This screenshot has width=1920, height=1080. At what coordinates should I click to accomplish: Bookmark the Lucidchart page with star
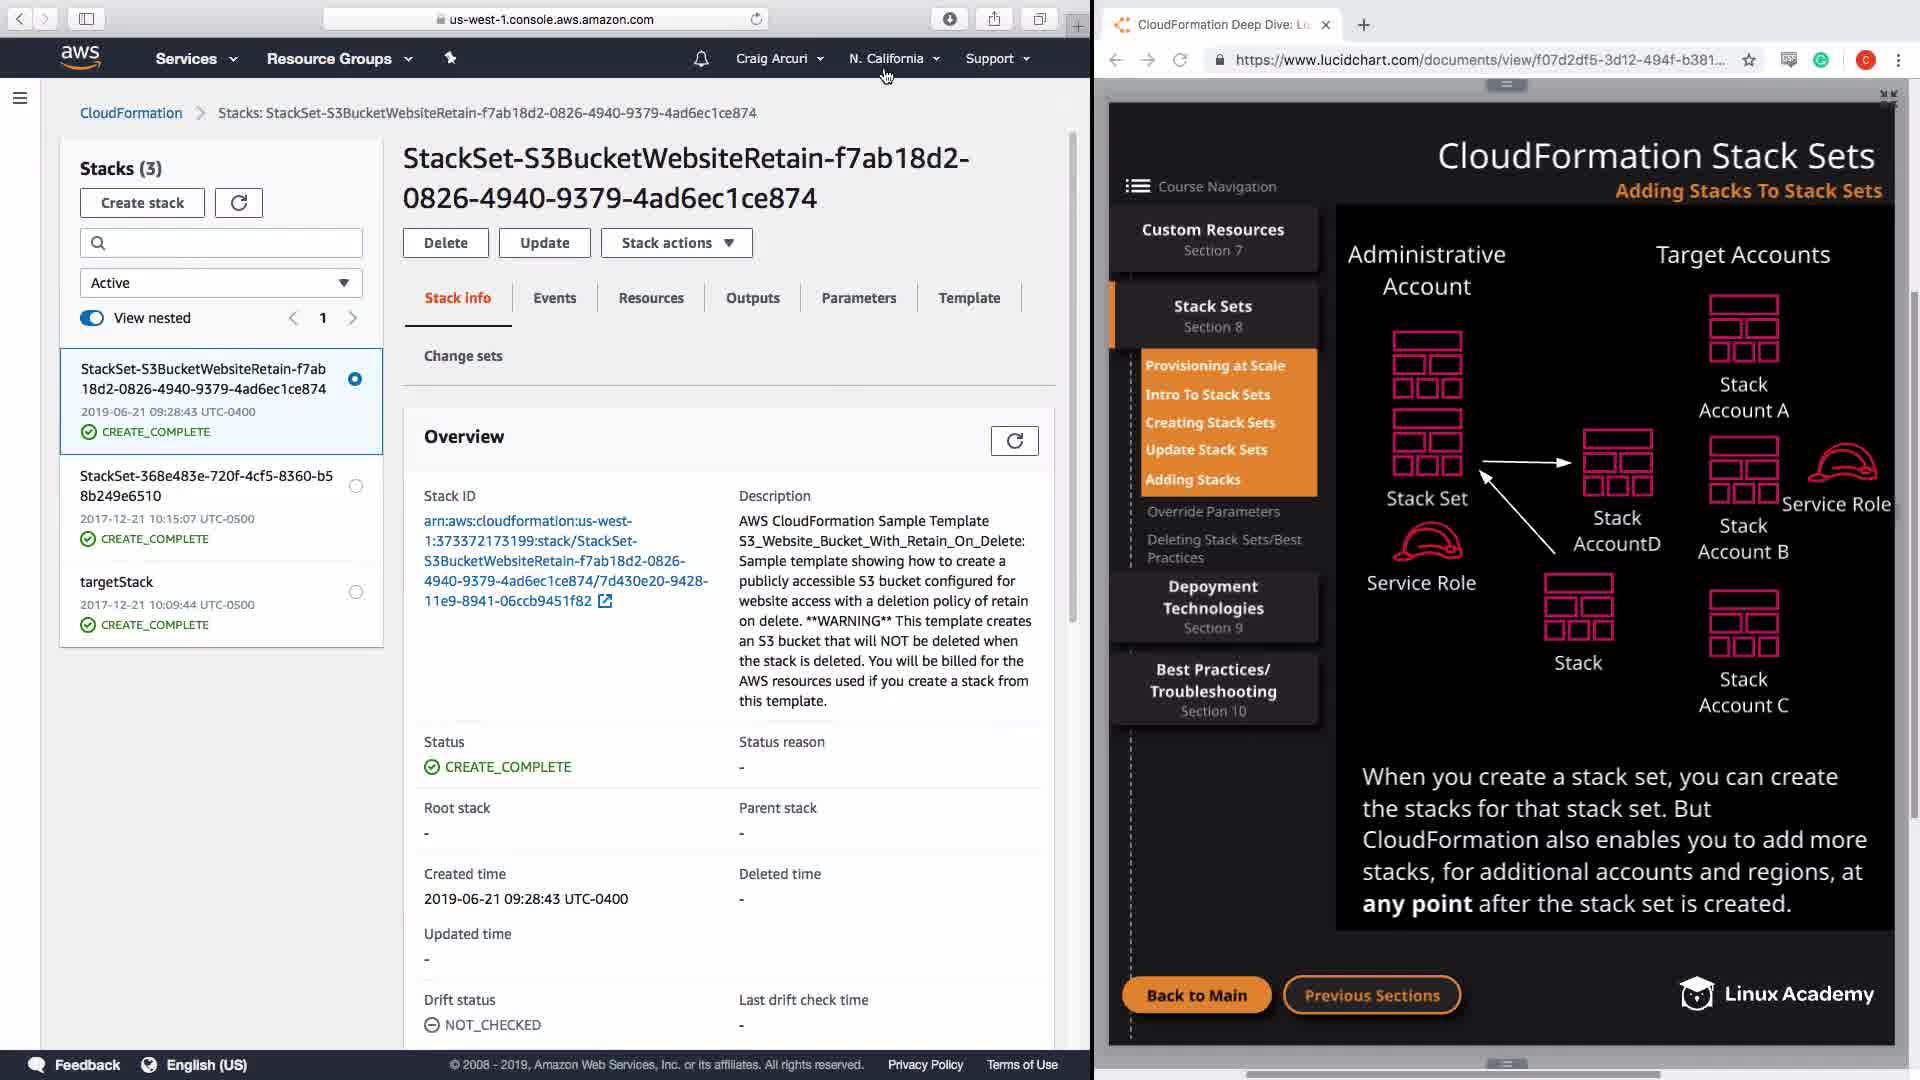pos(1748,60)
